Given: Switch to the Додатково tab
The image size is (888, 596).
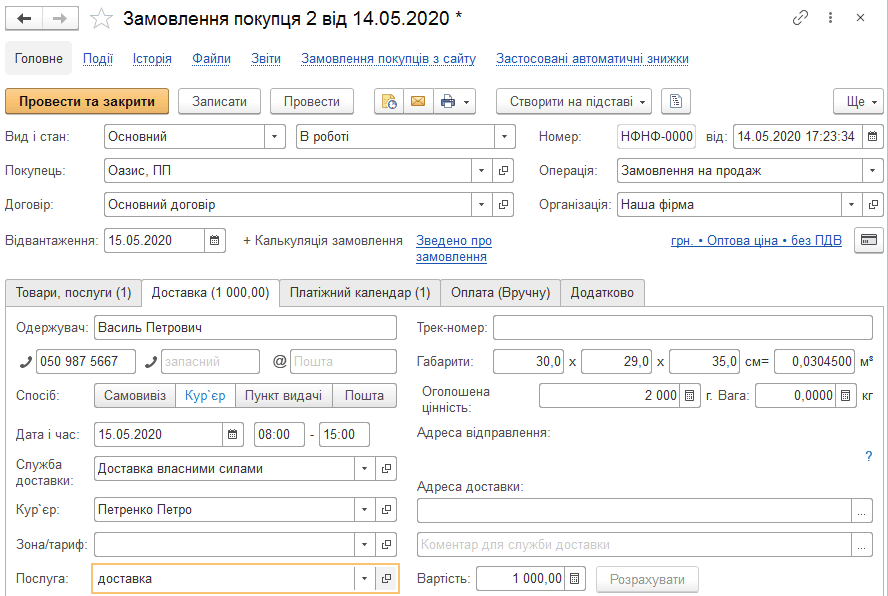Looking at the screenshot, I should tap(602, 293).
